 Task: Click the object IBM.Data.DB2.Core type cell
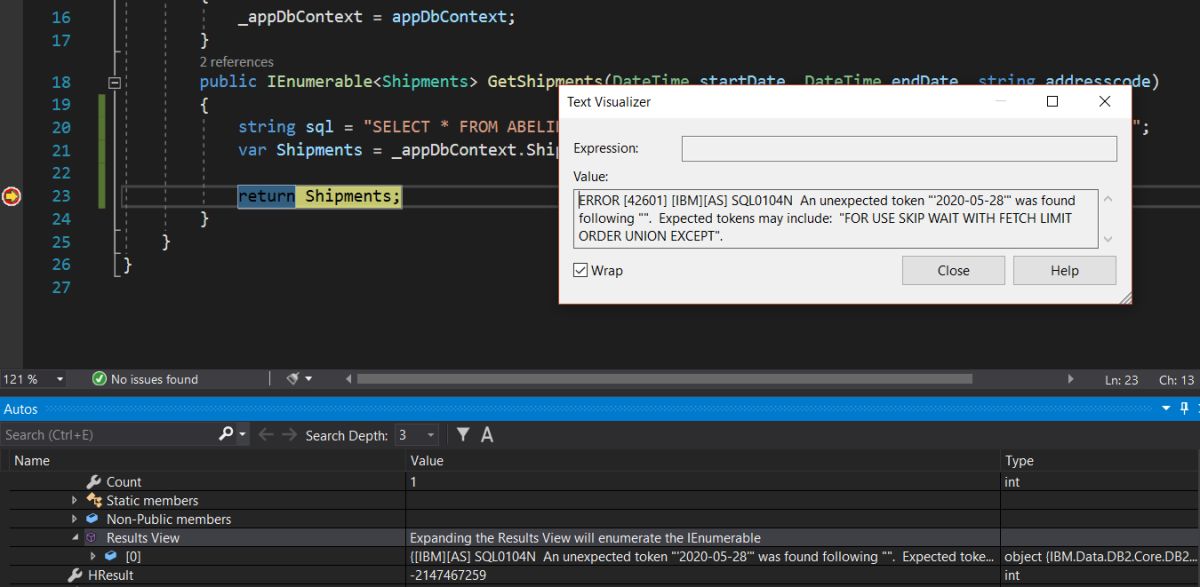[x=1099, y=556]
